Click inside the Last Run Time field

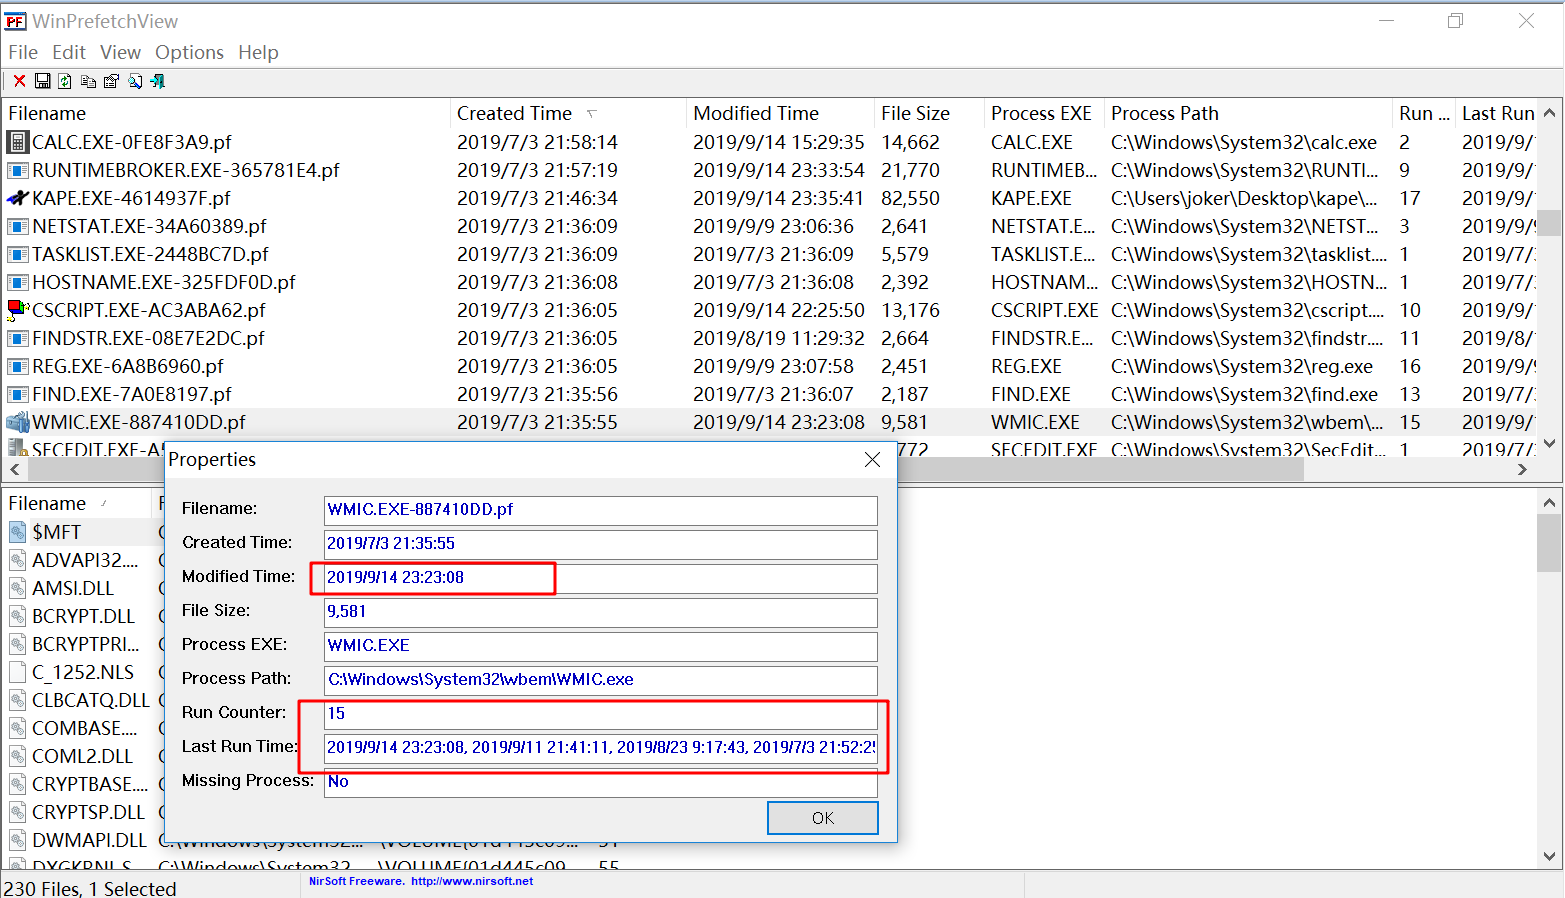pos(600,747)
